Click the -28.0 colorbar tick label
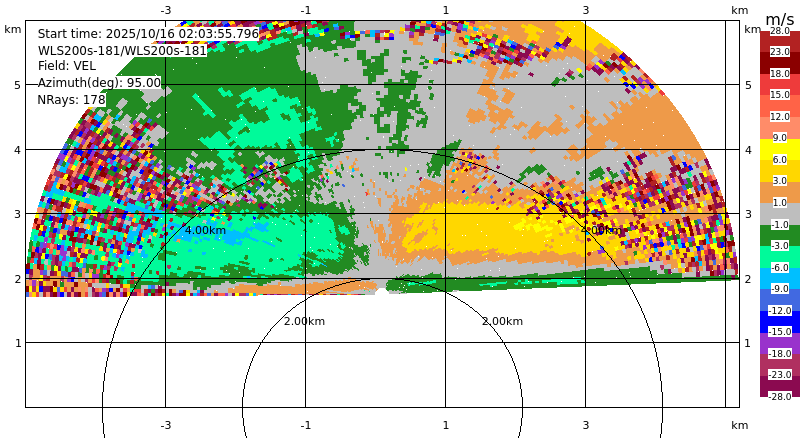800x438 pixels. point(780,397)
